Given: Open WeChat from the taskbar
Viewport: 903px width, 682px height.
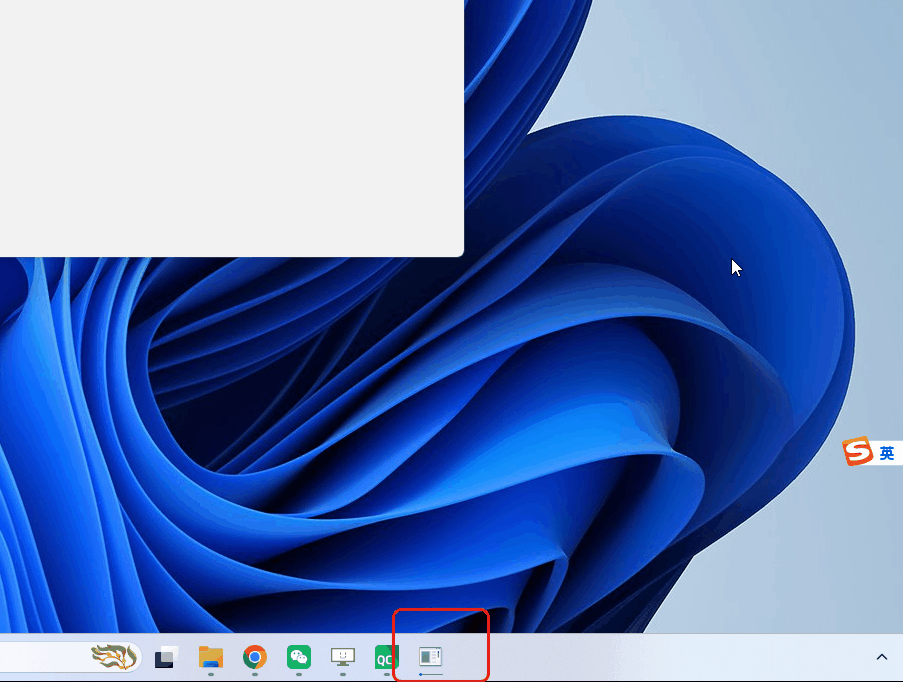Looking at the screenshot, I should coord(299,657).
